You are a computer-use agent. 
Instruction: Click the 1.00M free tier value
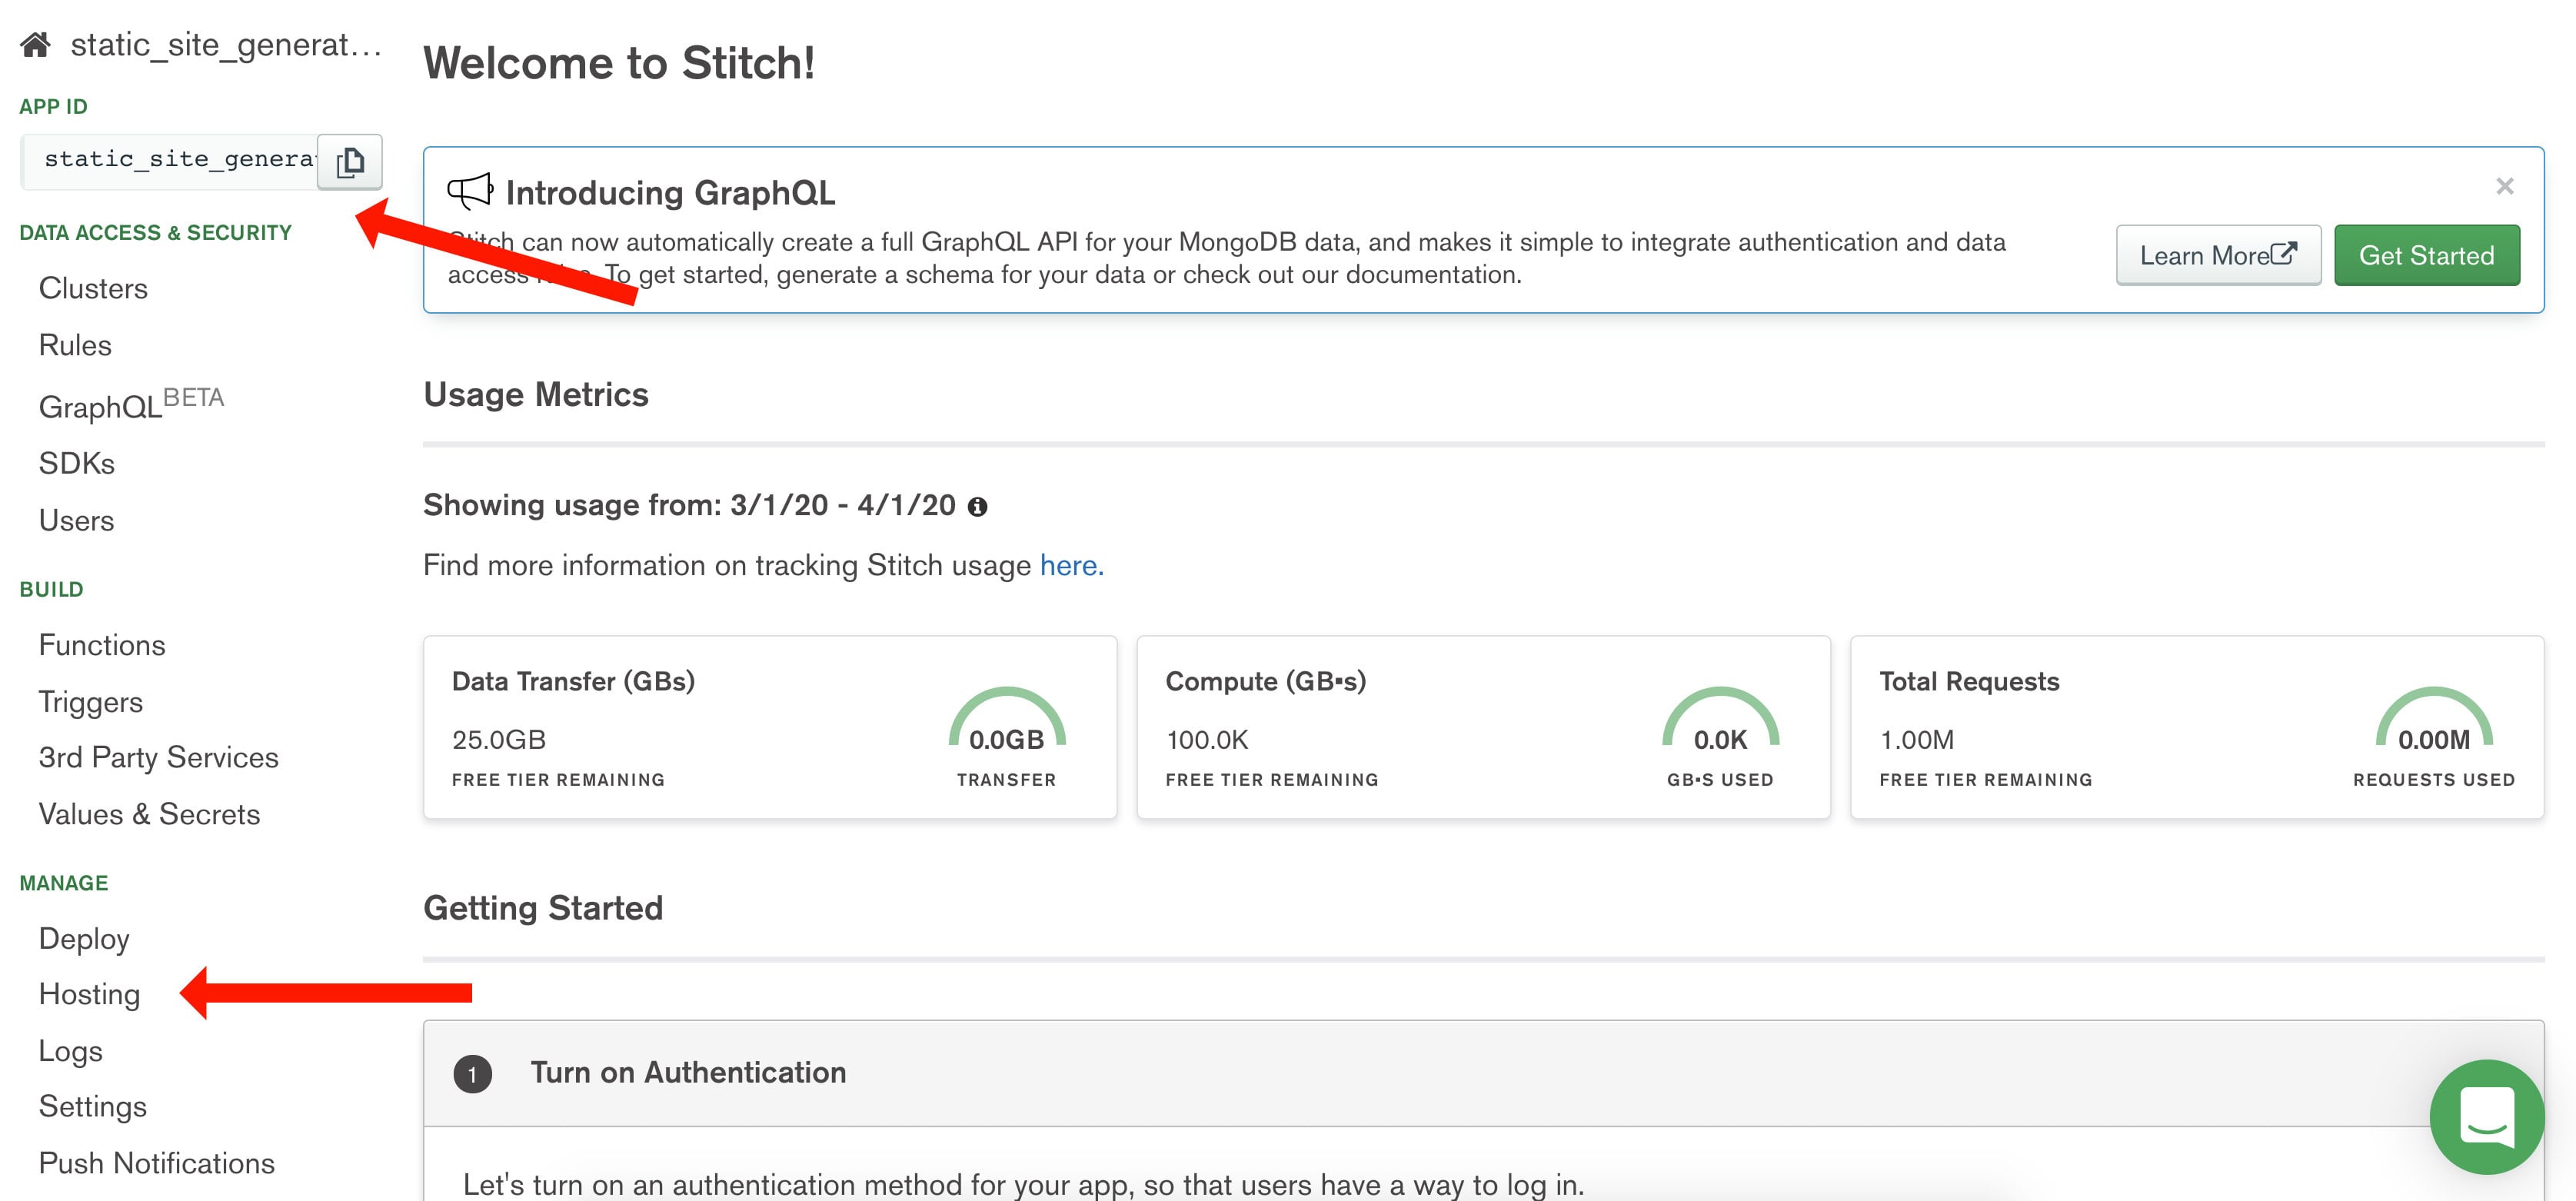pos(1916,740)
